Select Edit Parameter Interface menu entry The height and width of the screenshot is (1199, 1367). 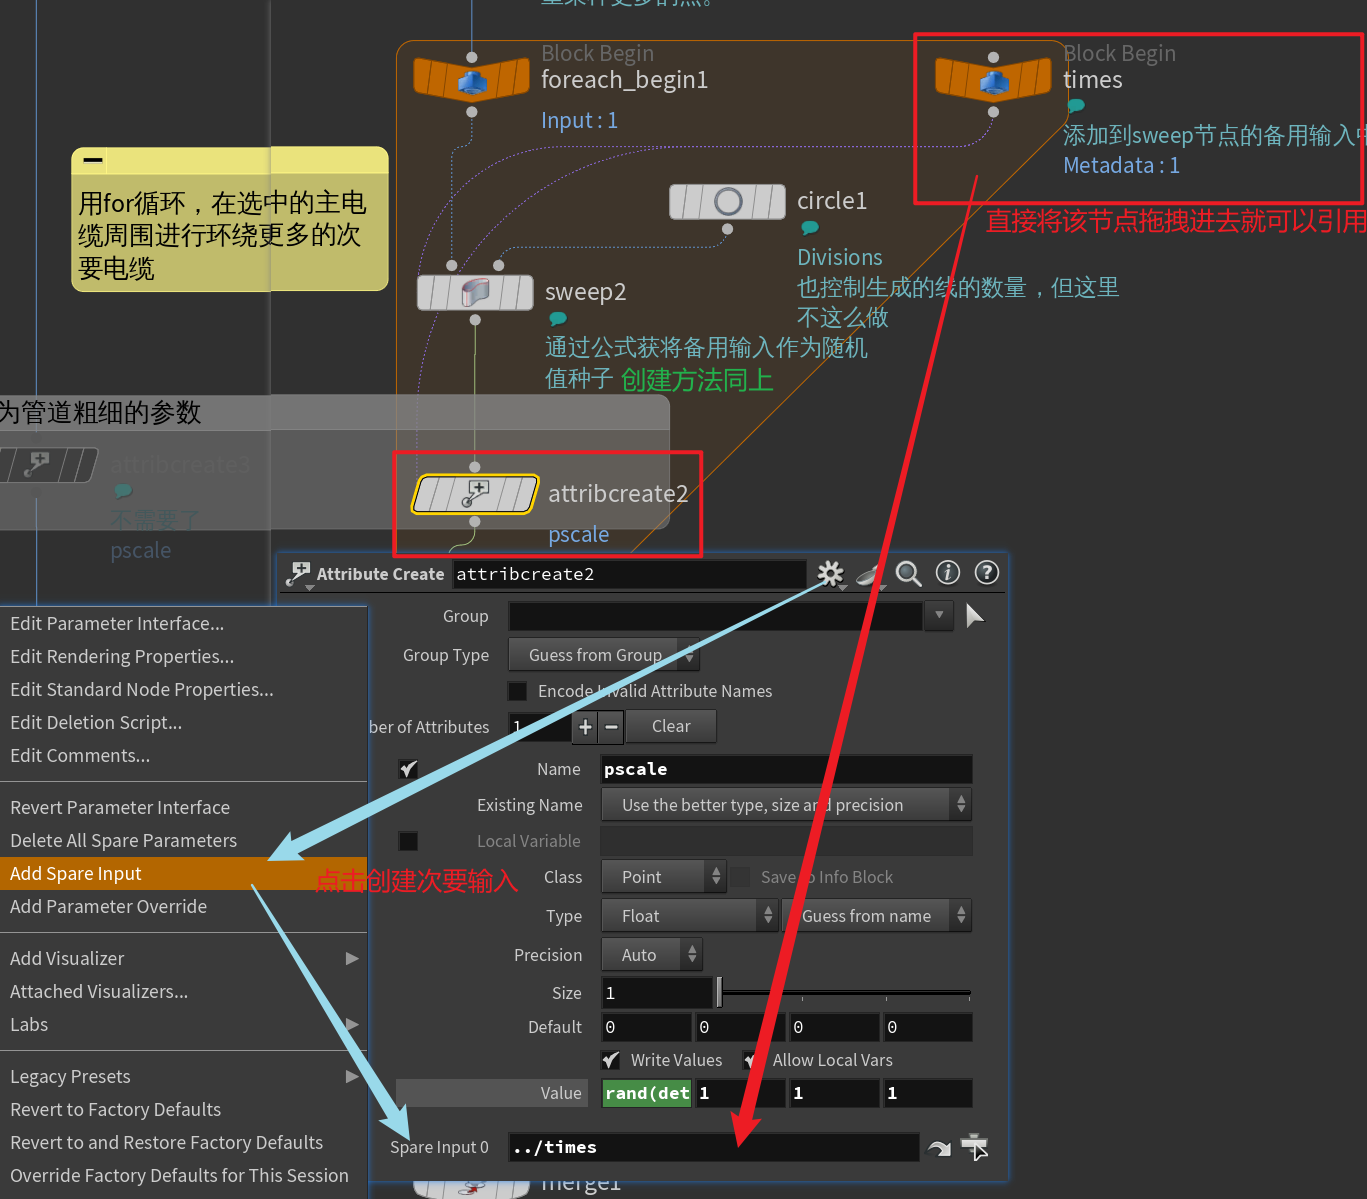coord(117,624)
